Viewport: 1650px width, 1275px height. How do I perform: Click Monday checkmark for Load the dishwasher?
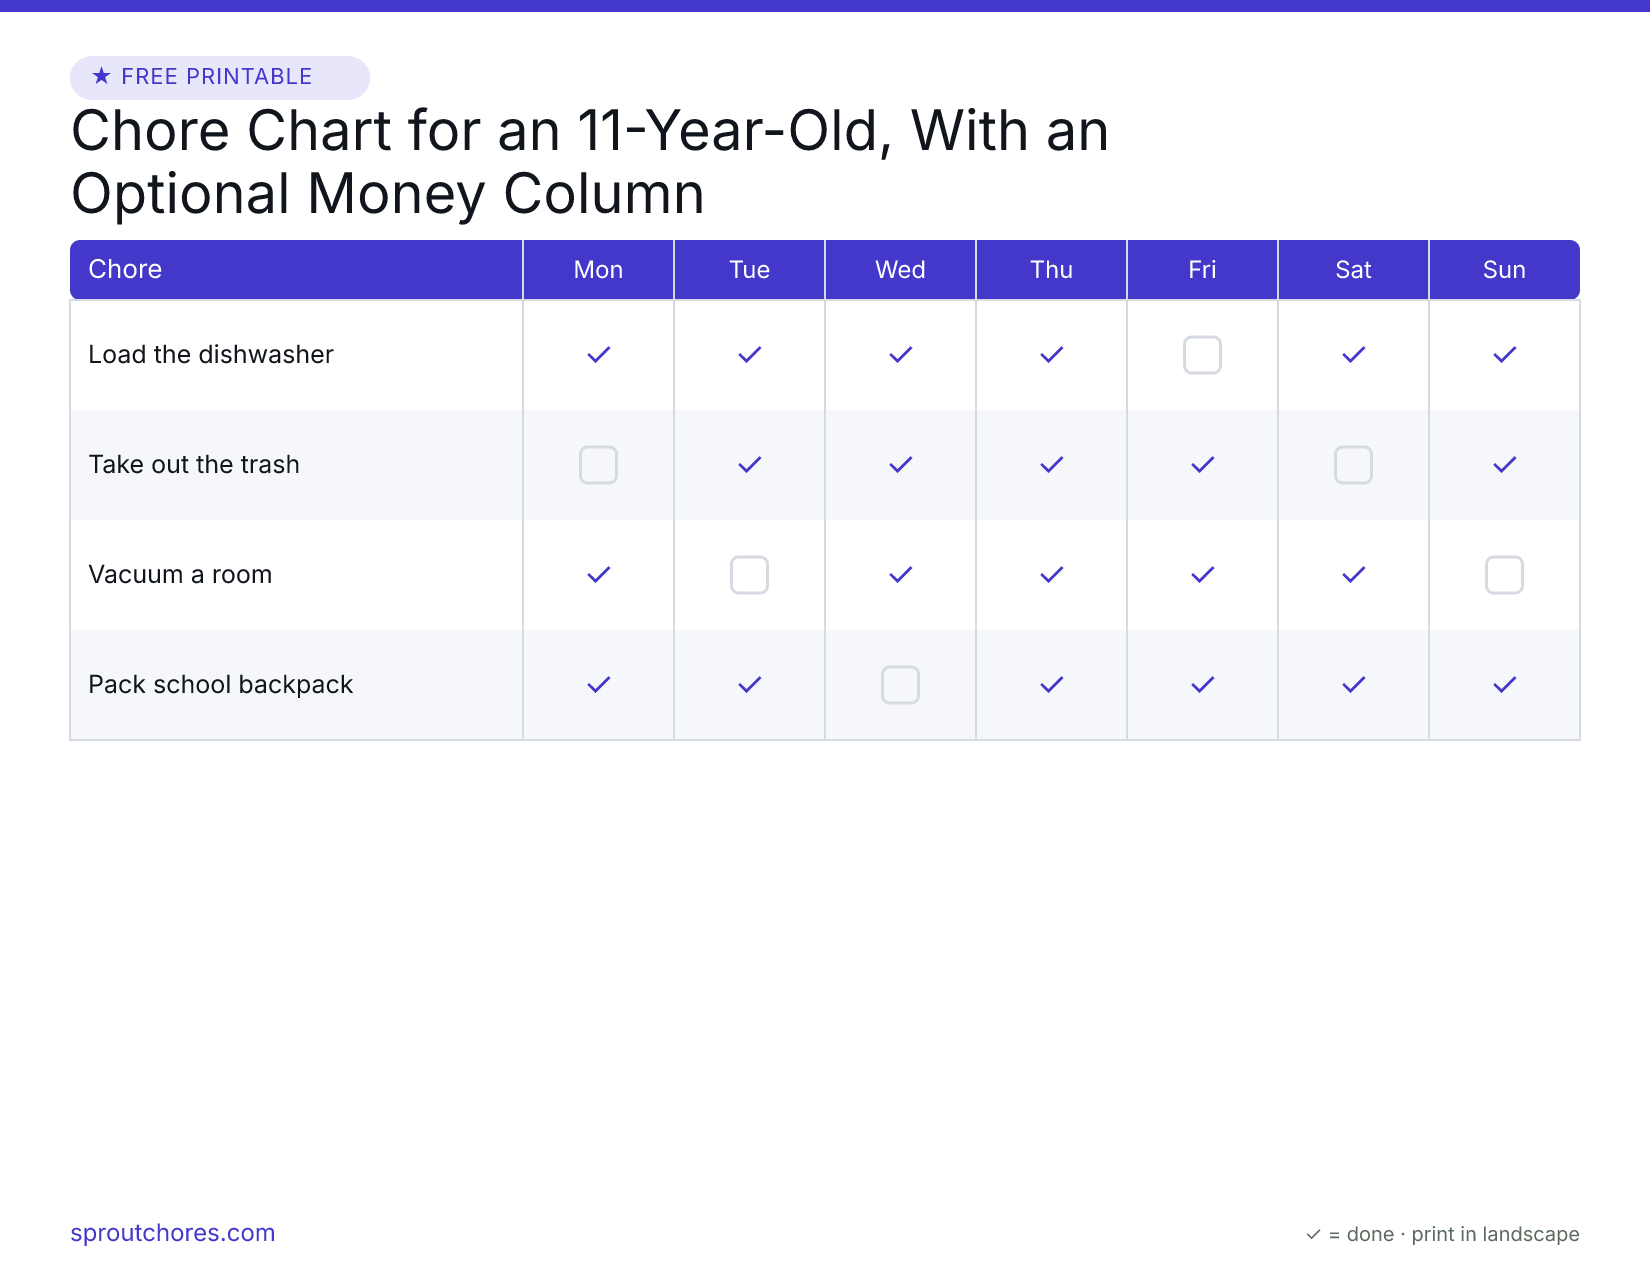598,355
